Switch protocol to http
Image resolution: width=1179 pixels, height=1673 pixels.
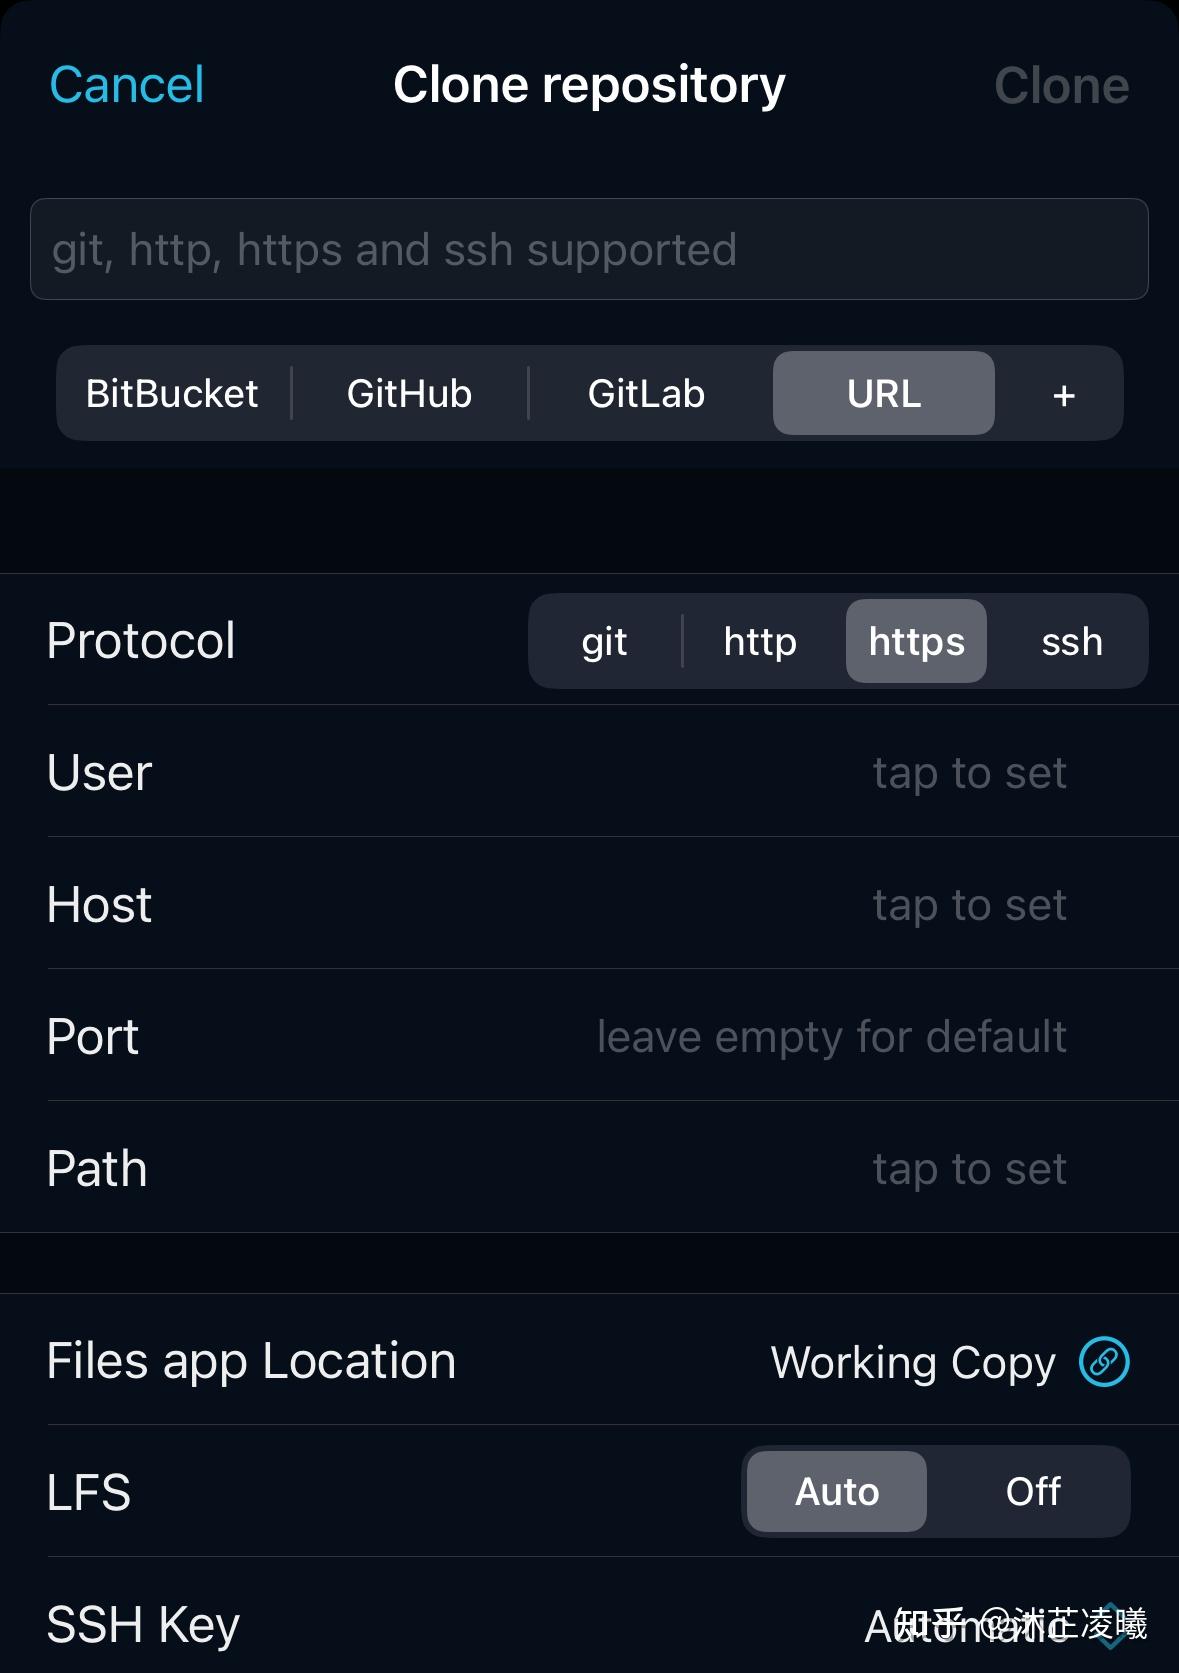coord(759,641)
